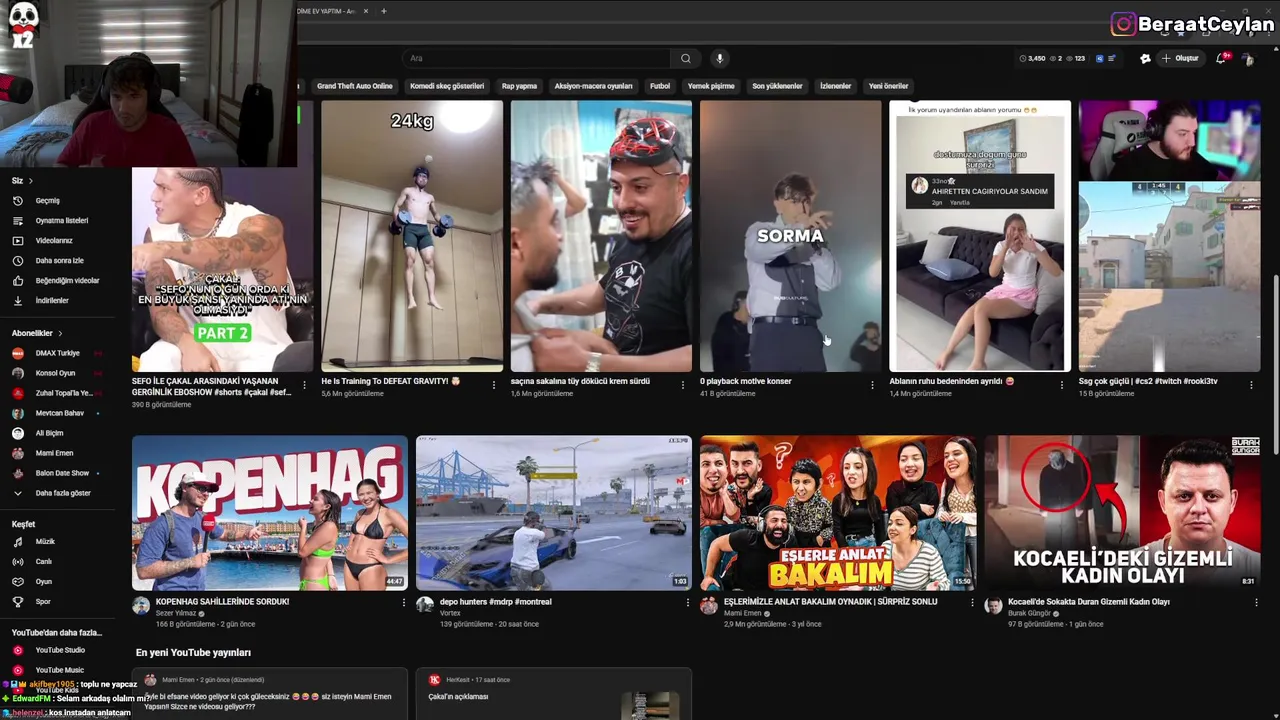
Task: Open the notifications bell
Action: [x=1221, y=58]
